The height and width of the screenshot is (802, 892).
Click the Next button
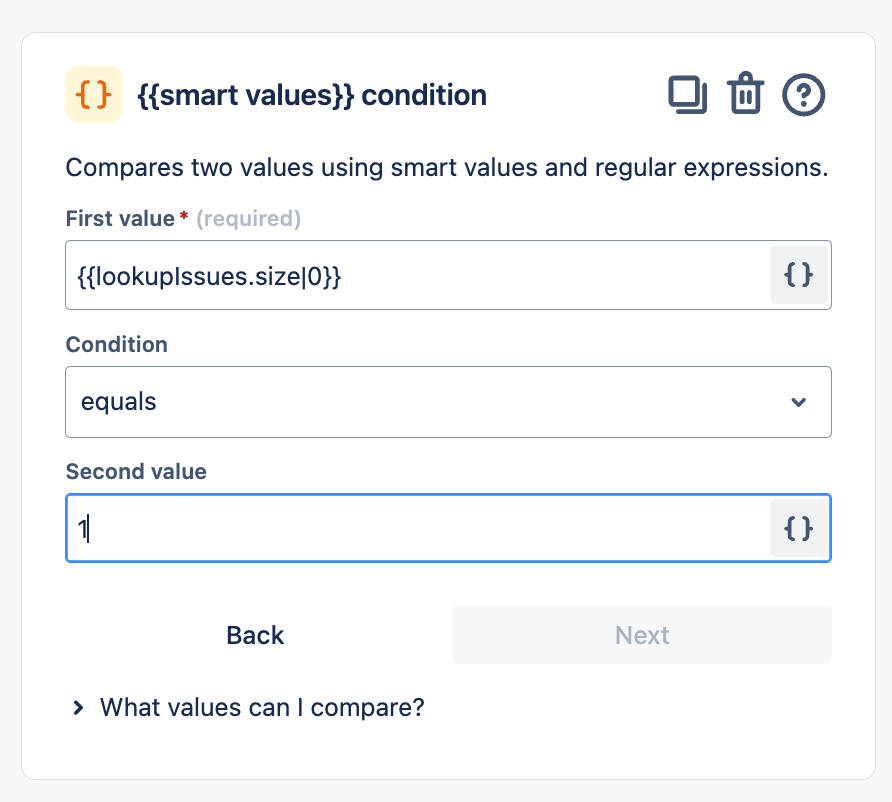click(x=642, y=635)
